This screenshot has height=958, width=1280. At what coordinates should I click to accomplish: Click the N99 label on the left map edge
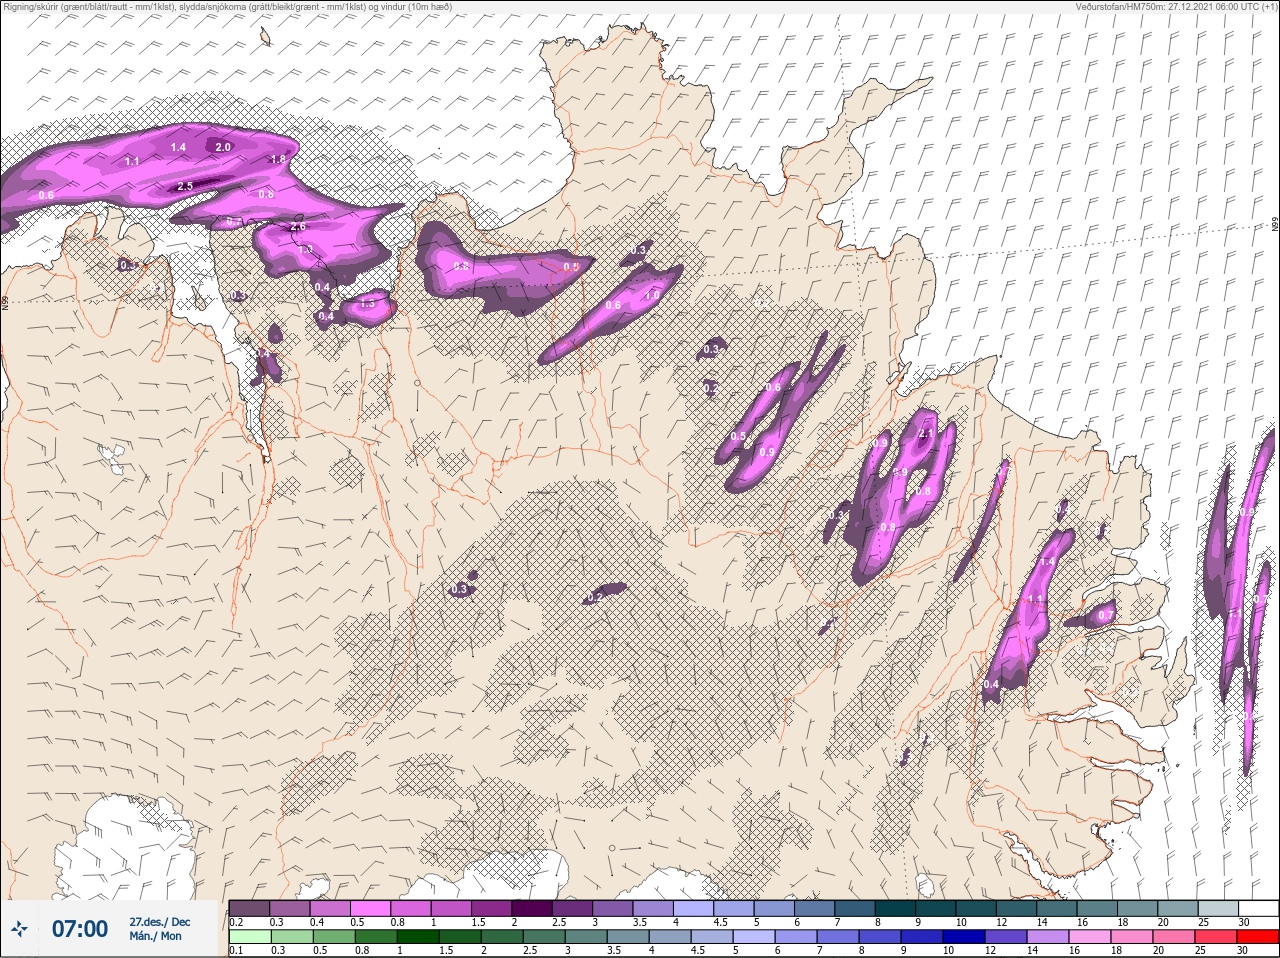coord(5,301)
